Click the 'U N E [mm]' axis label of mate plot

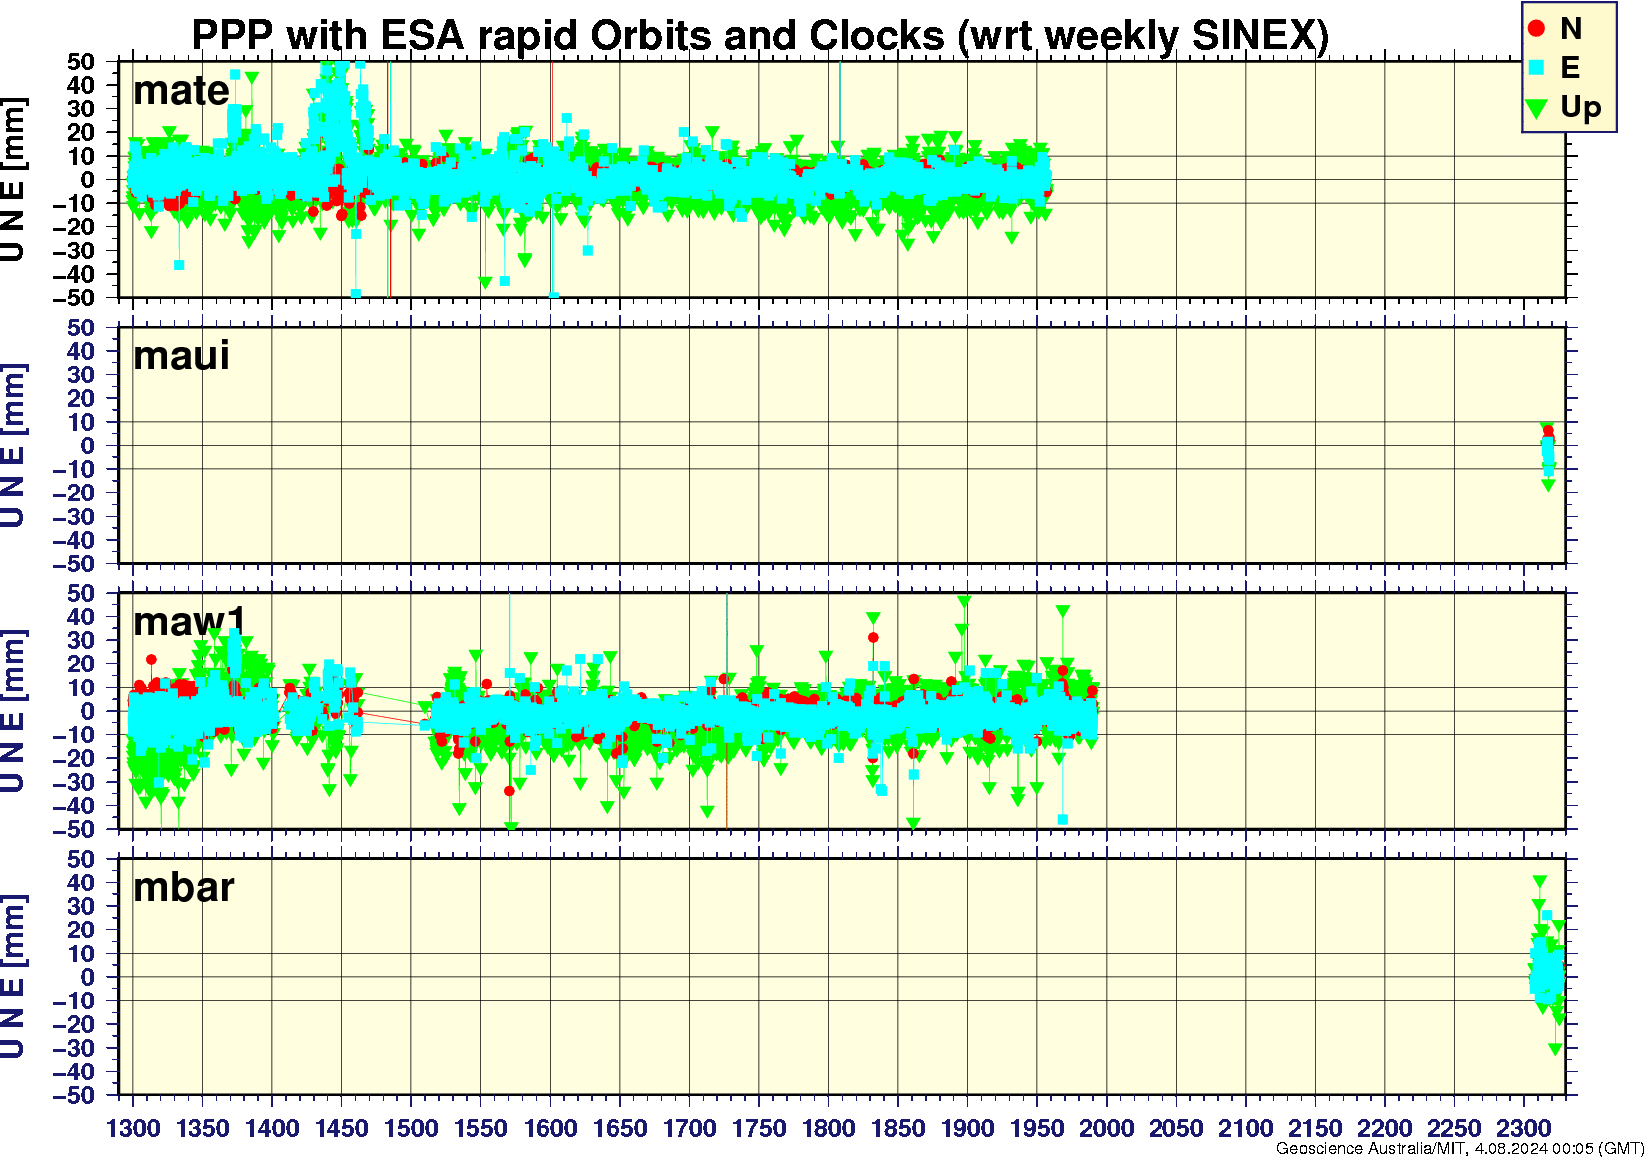(13, 179)
